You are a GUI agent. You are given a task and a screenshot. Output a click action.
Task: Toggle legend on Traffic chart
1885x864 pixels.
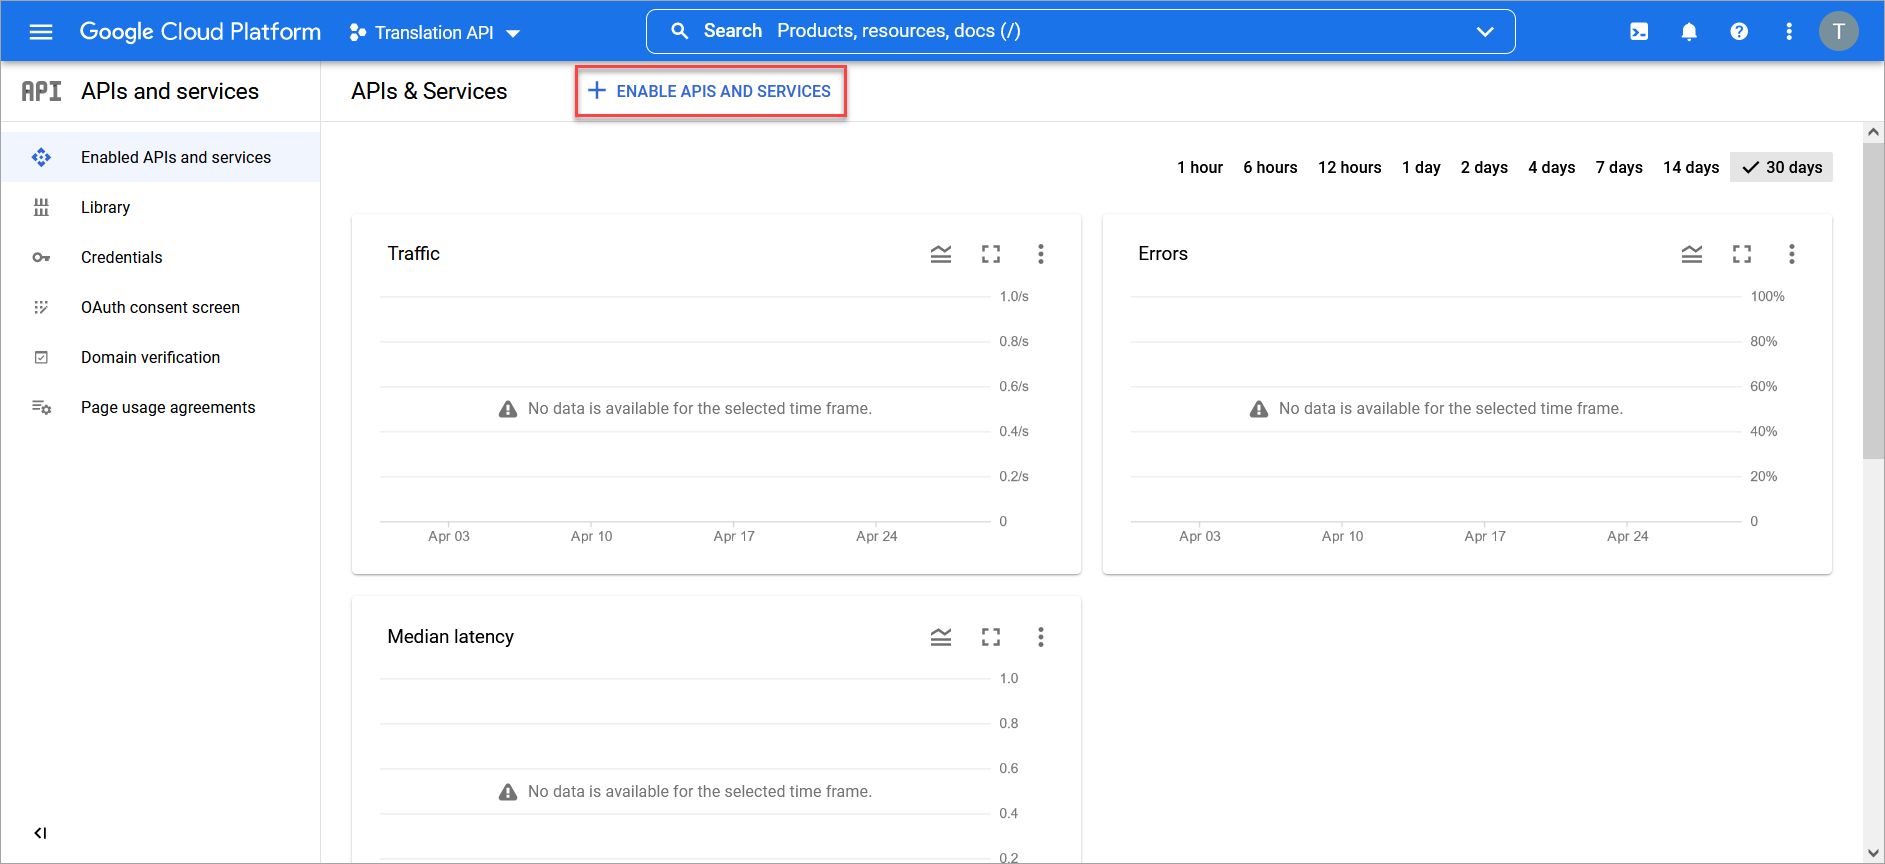pyautogui.click(x=941, y=254)
